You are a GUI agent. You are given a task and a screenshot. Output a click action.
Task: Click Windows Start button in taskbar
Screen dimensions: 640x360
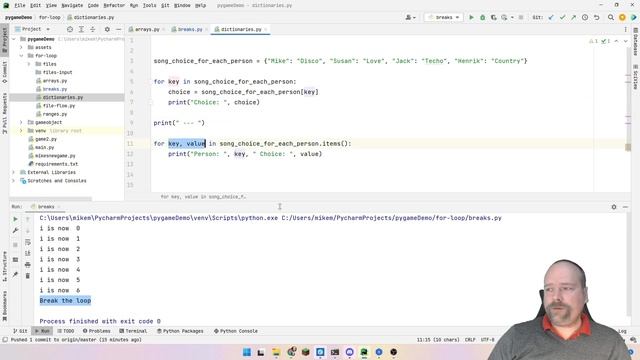pyautogui.click(x=247, y=352)
